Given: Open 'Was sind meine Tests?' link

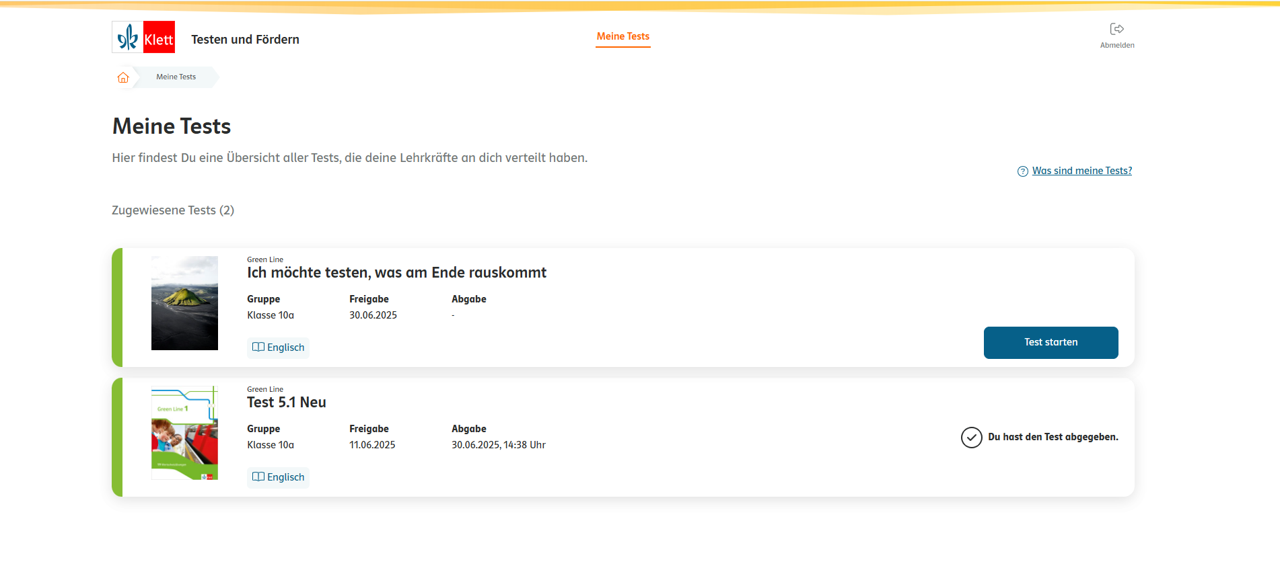Looking at the screenshot, I should [x=1082, y=171].
